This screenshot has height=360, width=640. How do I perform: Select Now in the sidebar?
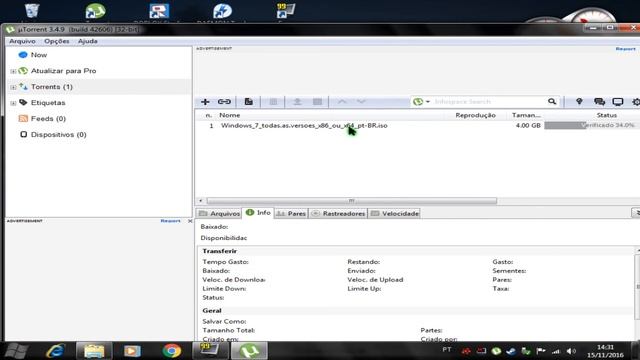click(x=39, y=55)
